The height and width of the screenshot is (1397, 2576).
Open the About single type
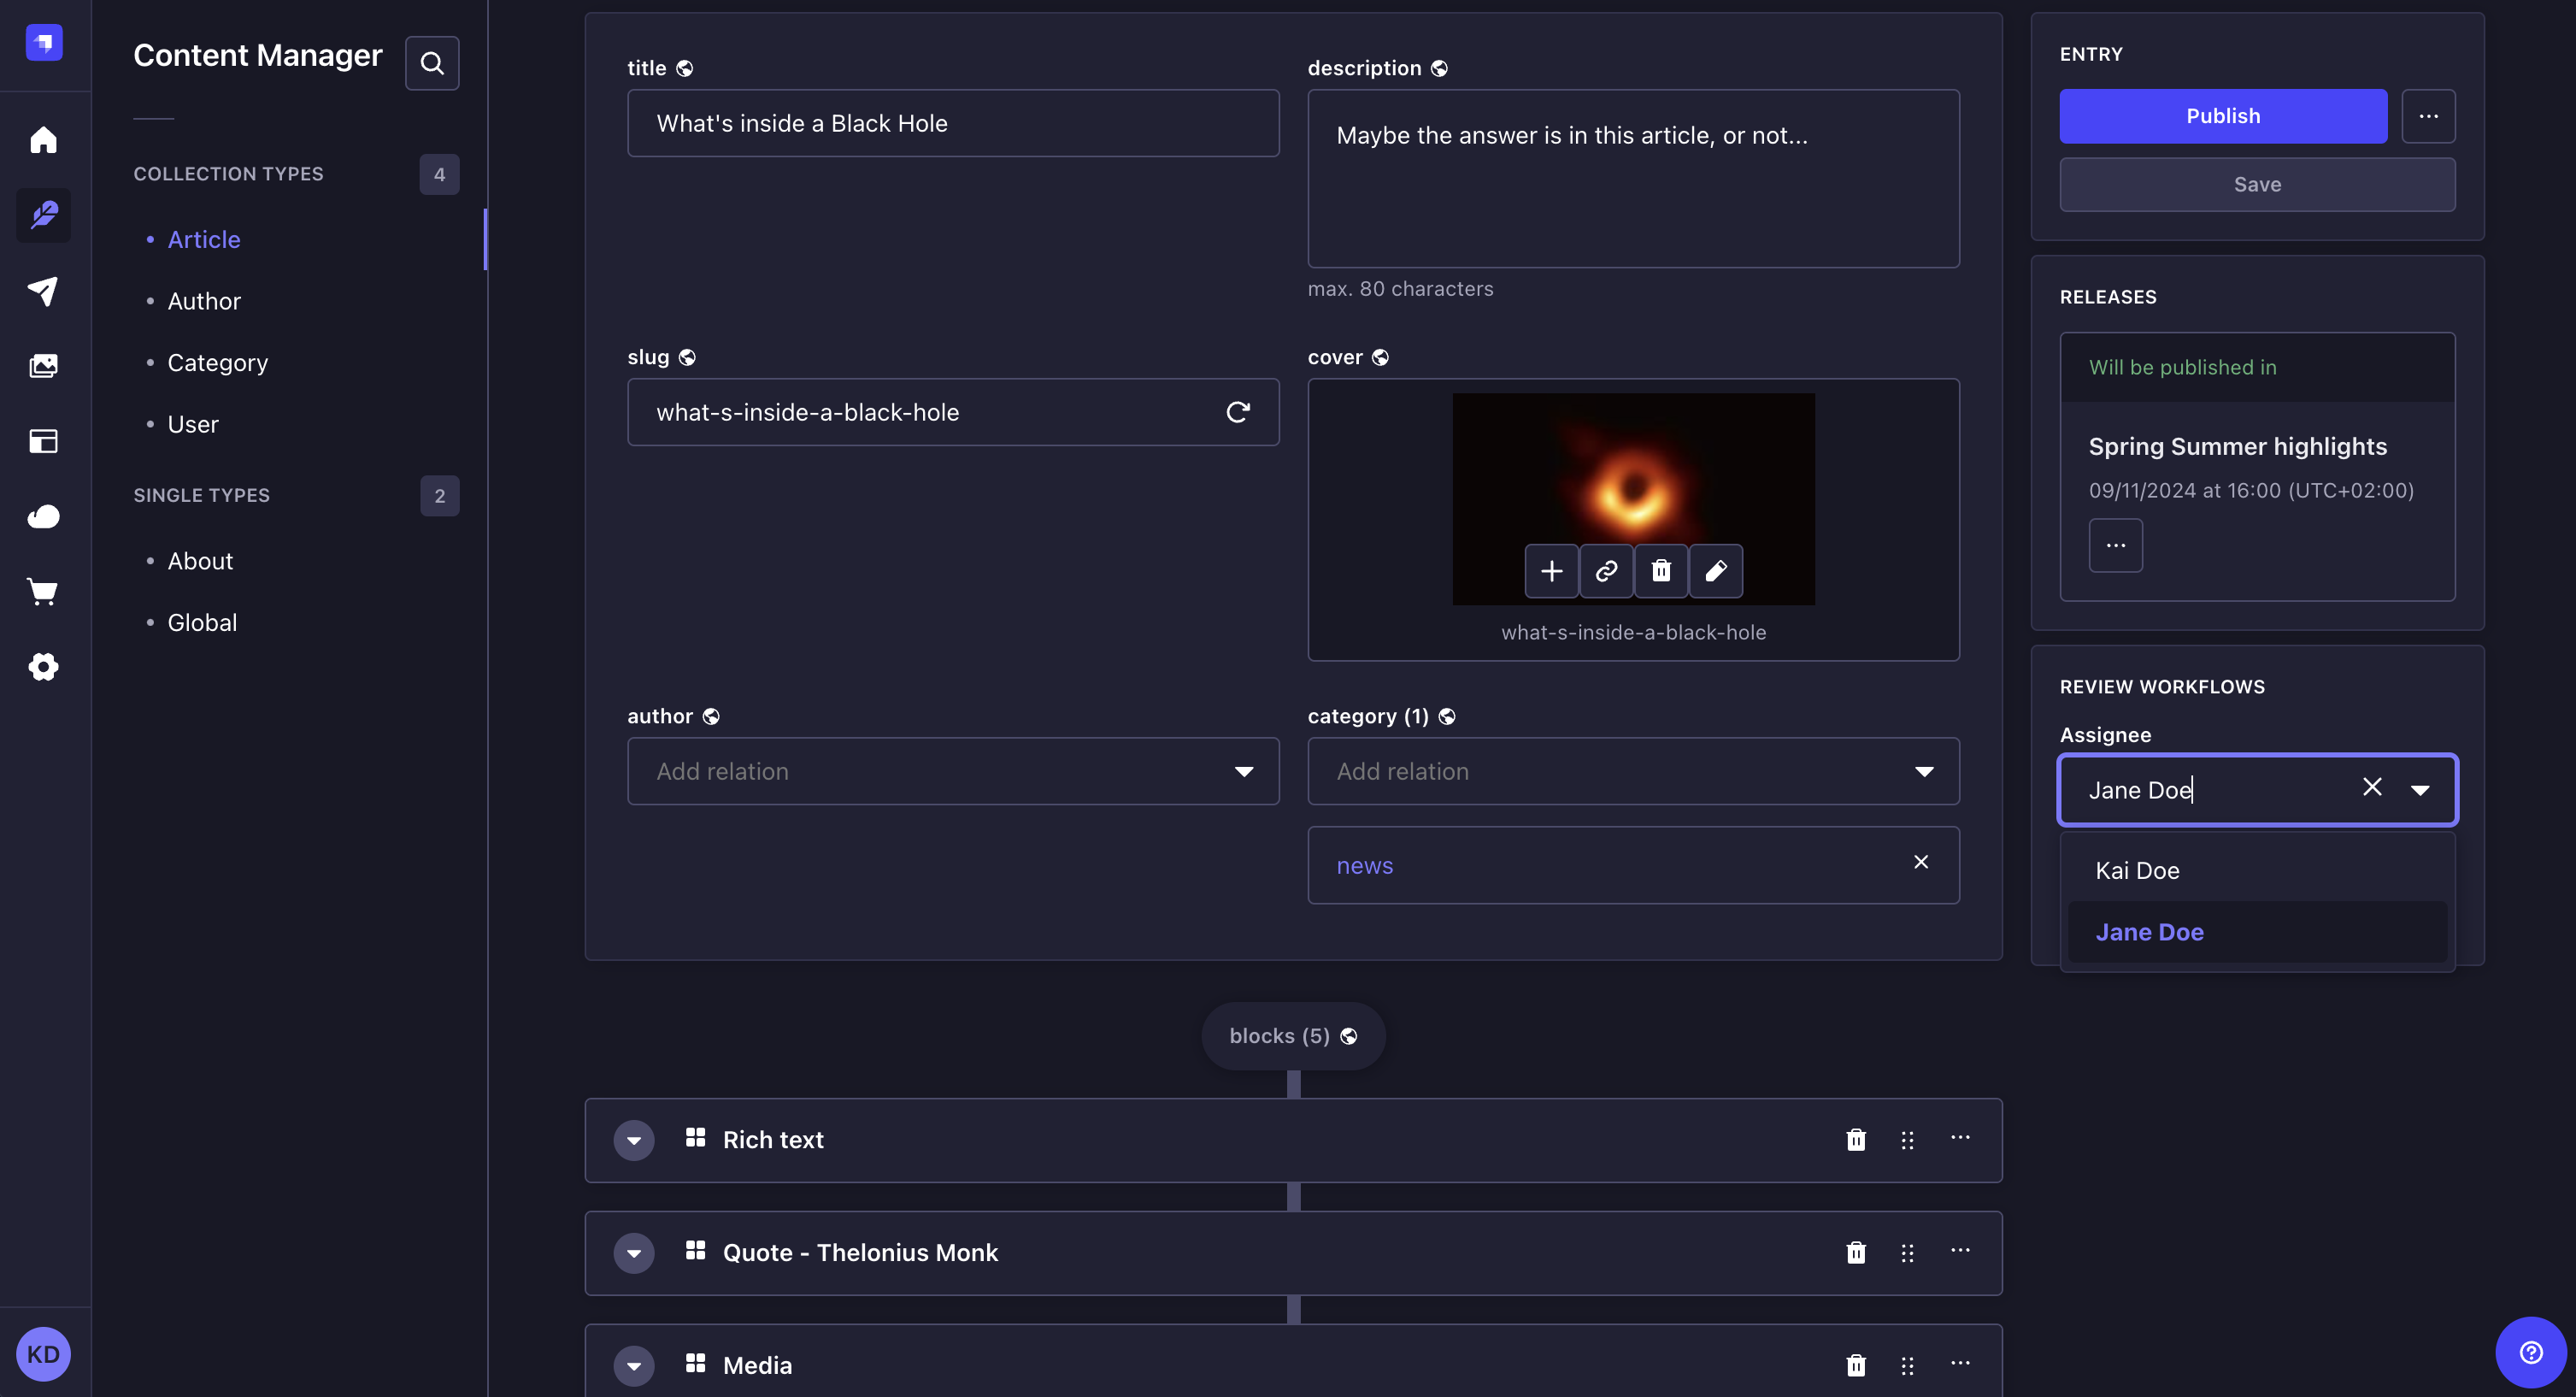[x=199, y=560]
